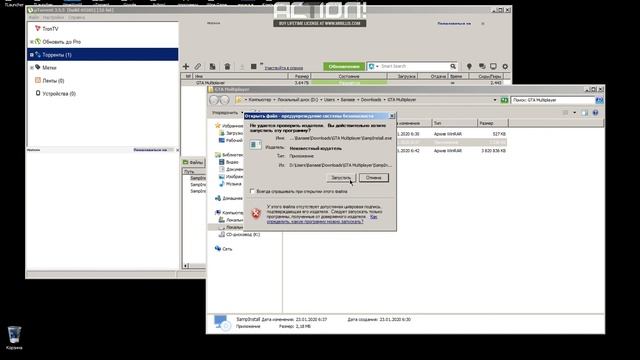Select Метки in uTorrent sidebar
This screenshot has width=640, height=360.
click(49, 68)
